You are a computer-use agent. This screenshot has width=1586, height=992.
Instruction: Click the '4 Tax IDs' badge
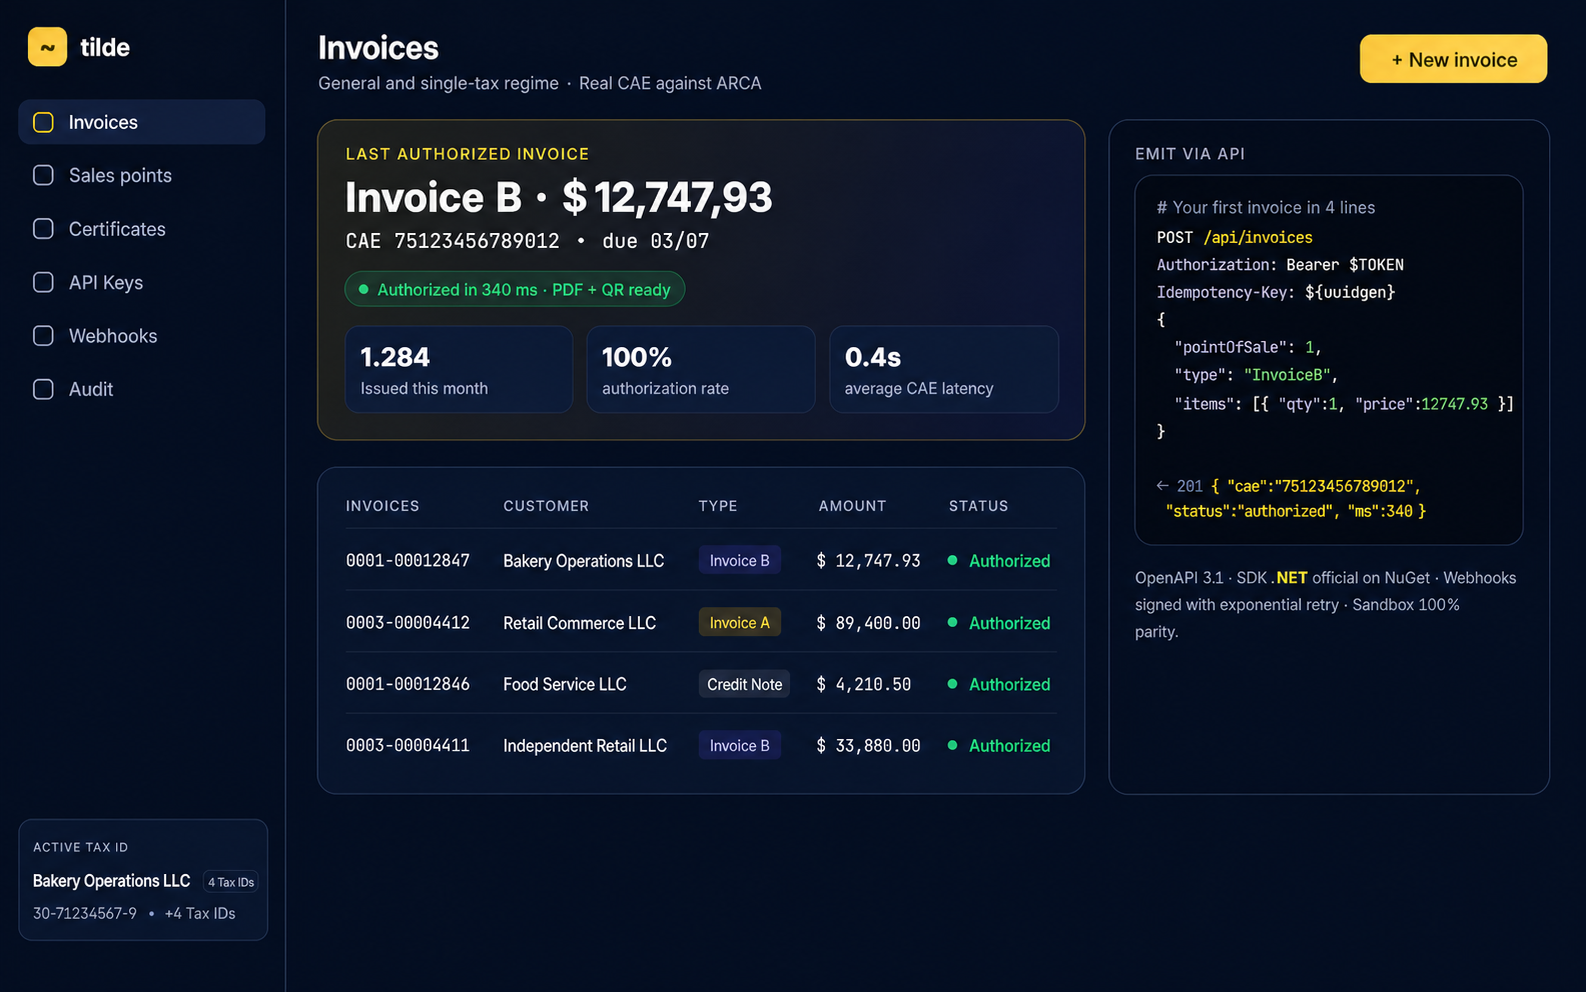click(231, 882)
